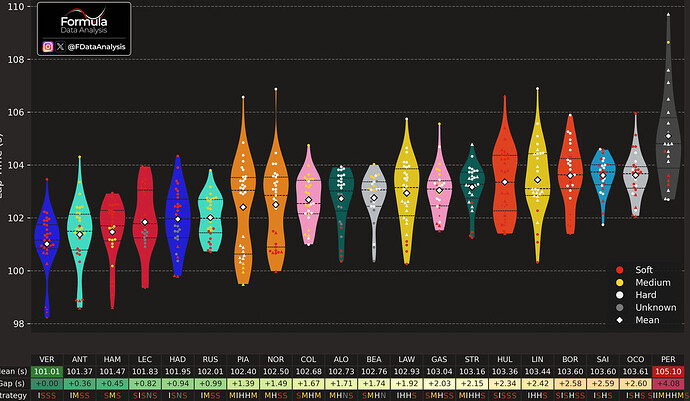Click the SMHM strategy cell under COL

(308, 396)
